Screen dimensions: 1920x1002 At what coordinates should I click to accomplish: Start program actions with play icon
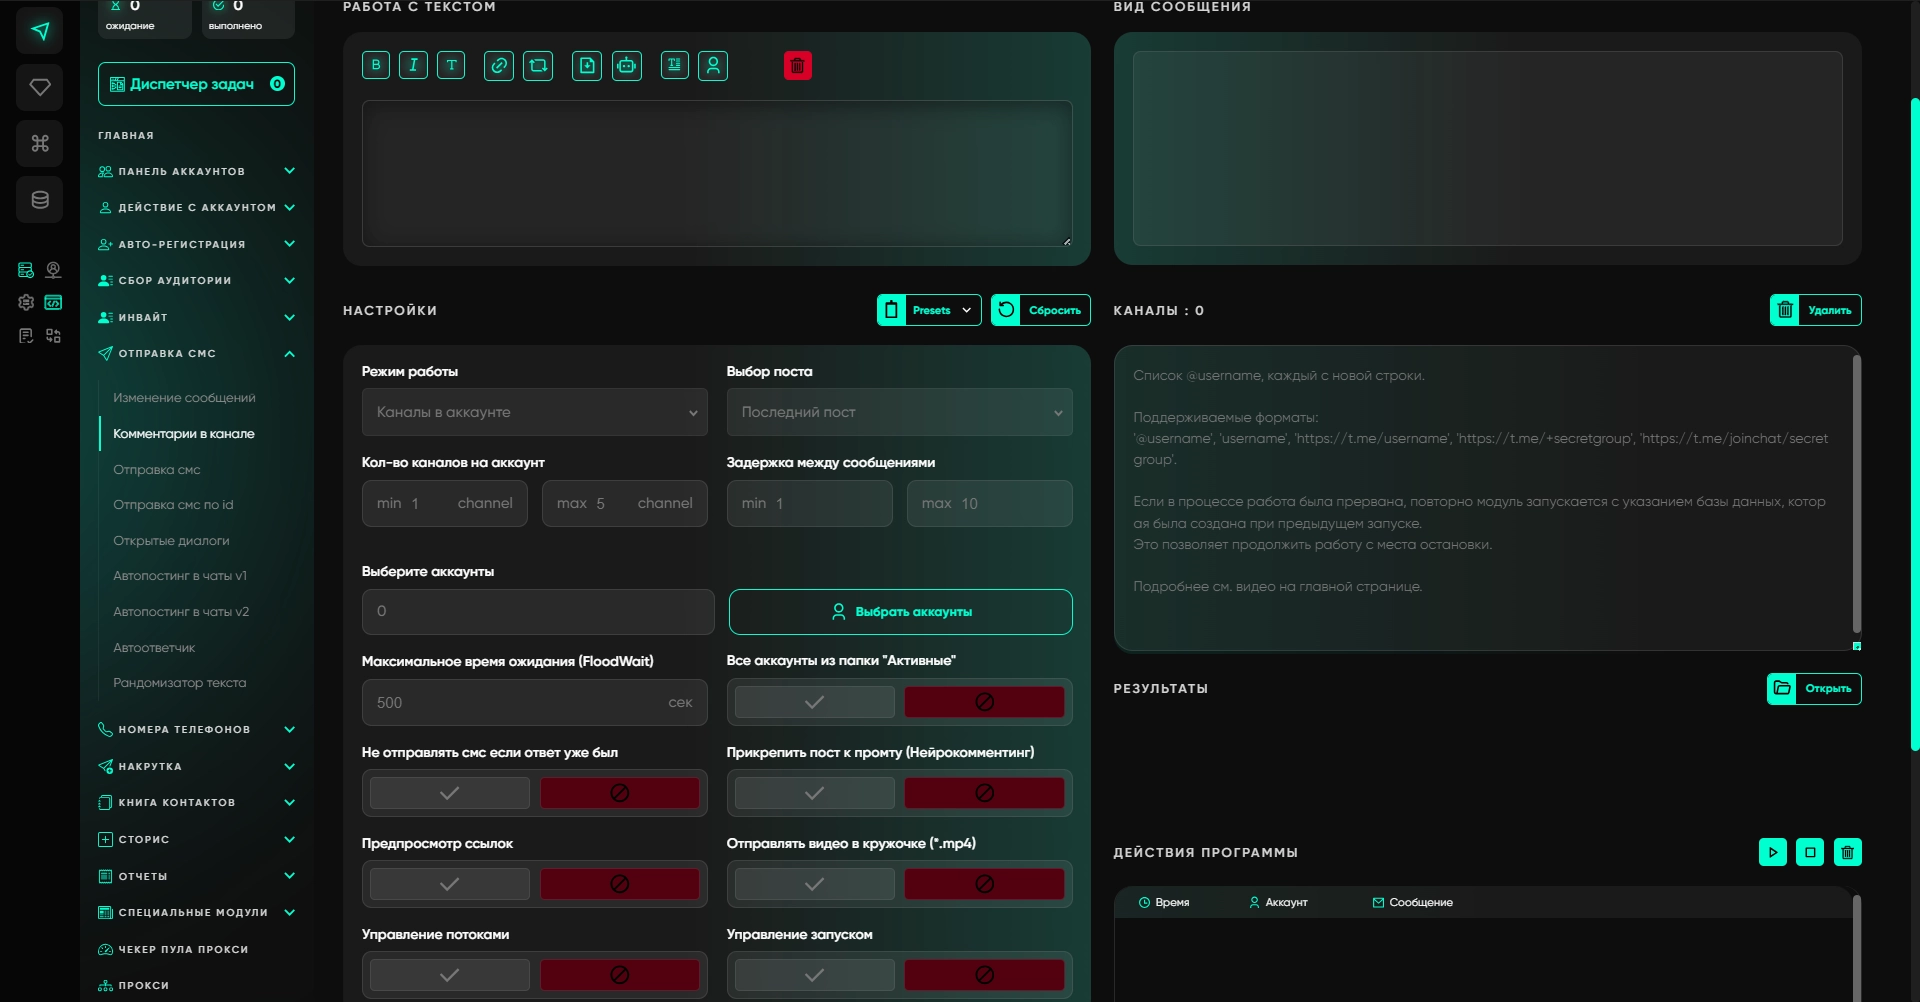1772,853
